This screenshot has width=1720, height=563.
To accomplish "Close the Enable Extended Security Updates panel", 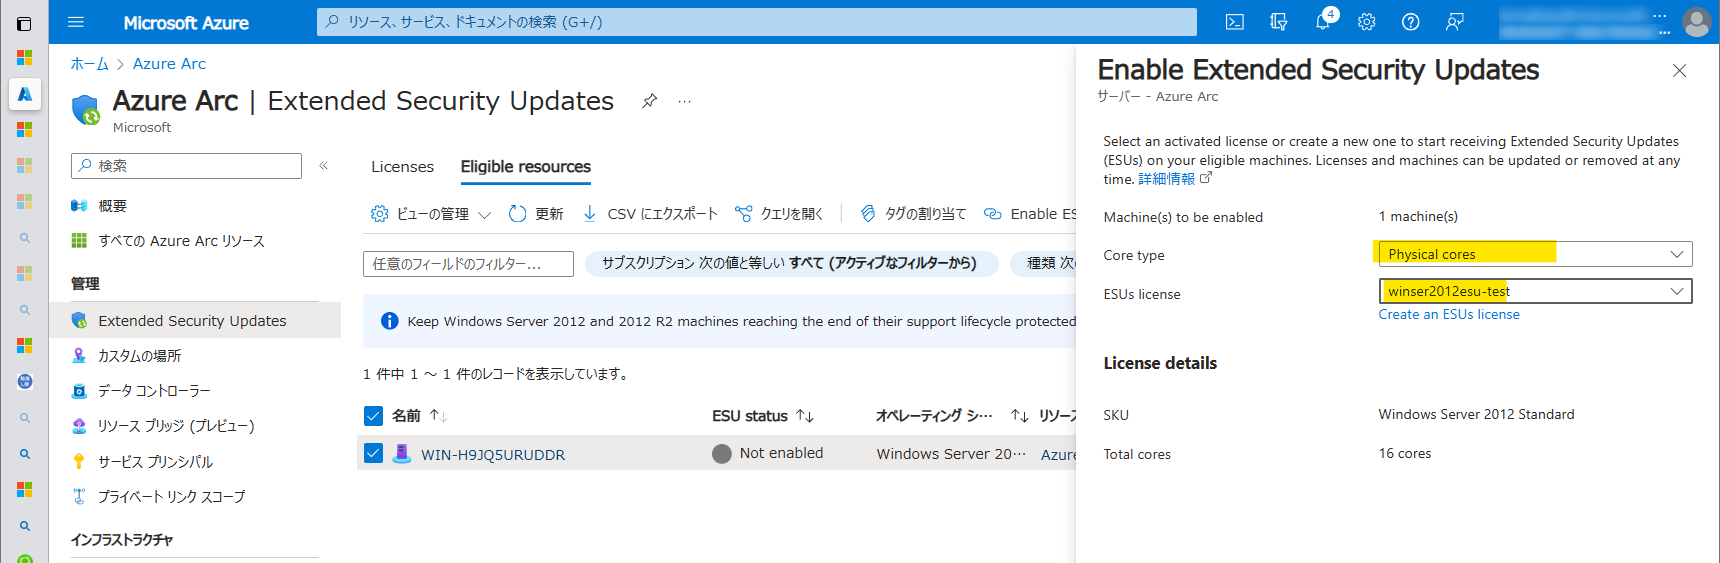I will 1680,70.
